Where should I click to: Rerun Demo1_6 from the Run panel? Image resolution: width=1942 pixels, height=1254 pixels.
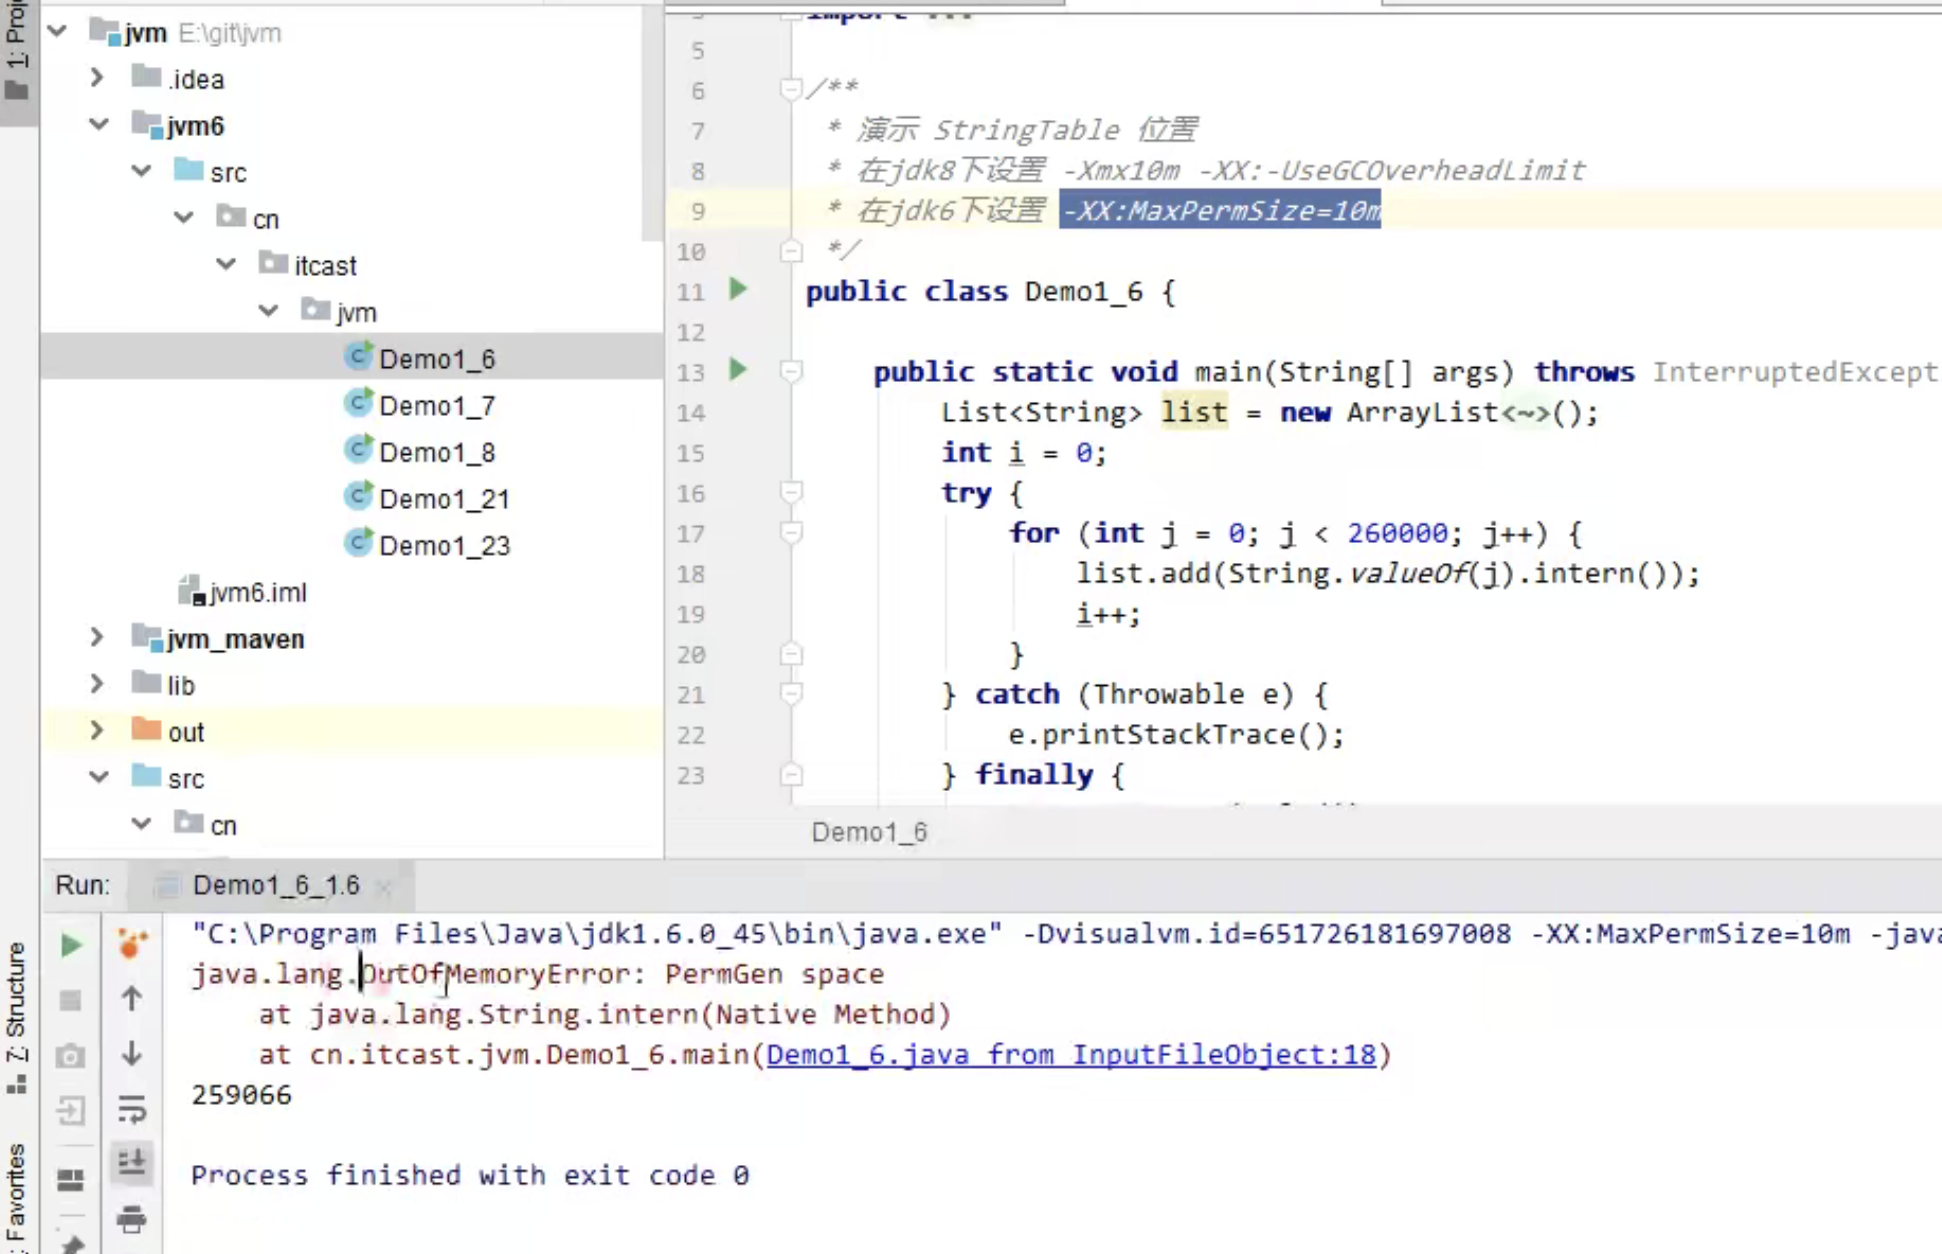pos(70,945)
